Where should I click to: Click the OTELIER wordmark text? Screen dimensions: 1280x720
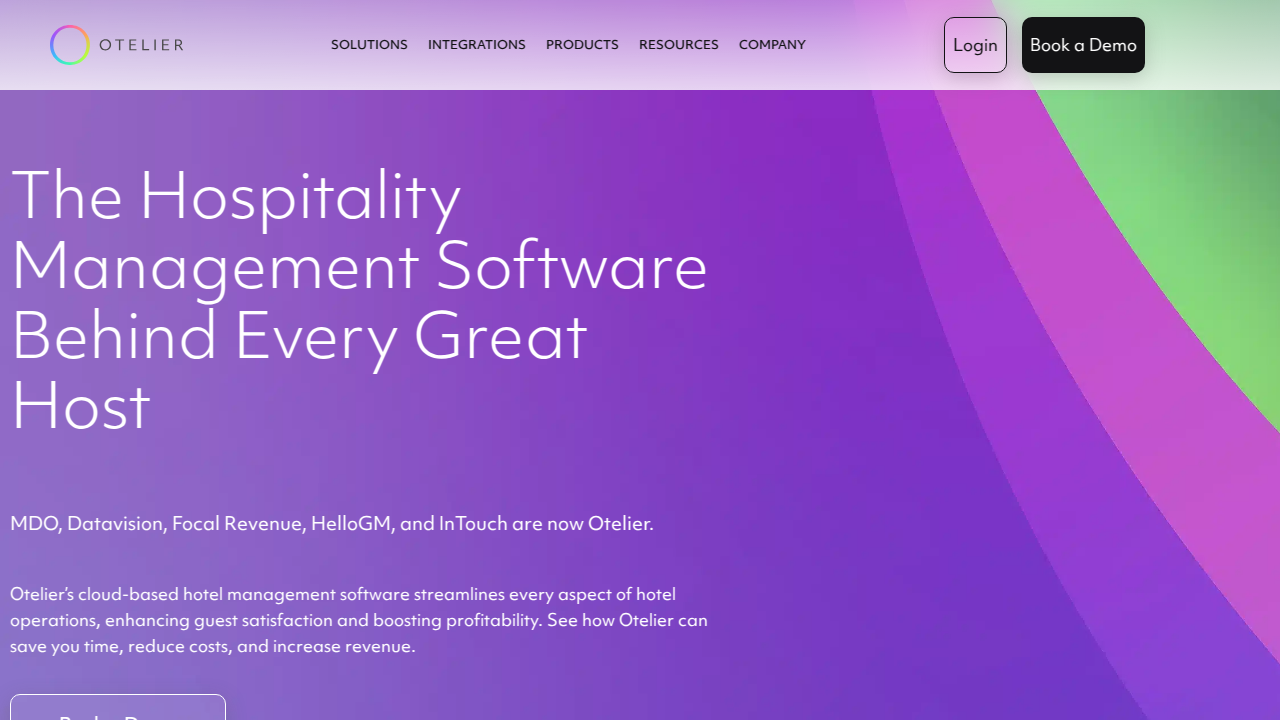click(141, 45)
